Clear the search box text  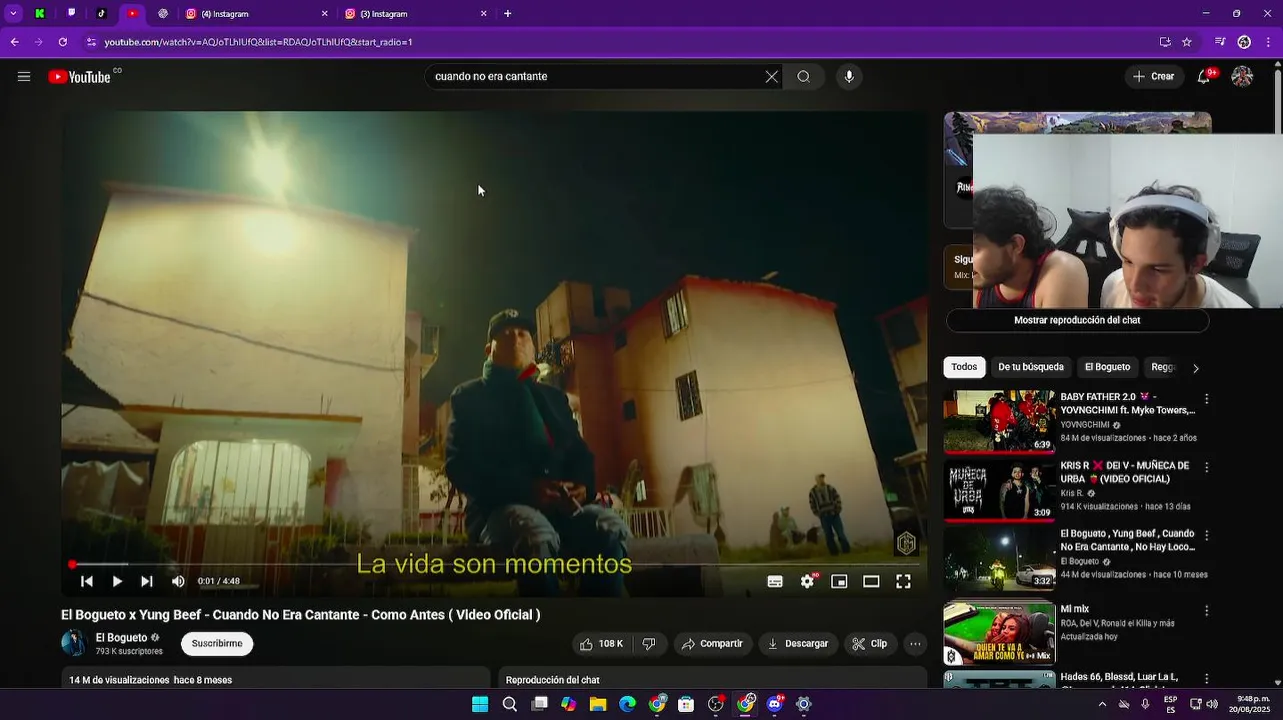click(x=771, y=77)
